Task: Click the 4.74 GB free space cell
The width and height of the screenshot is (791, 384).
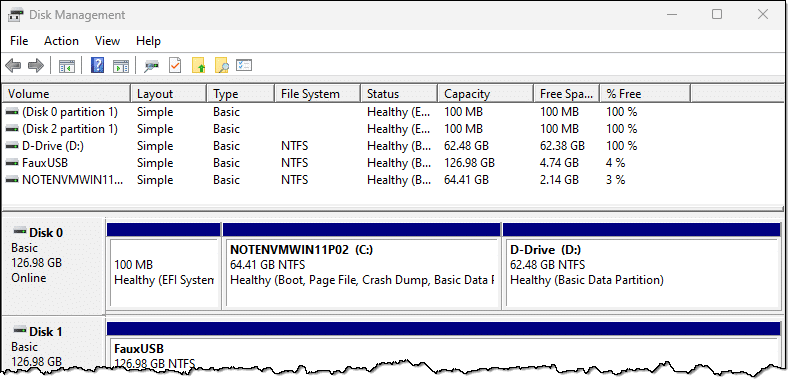Action: click(x=559, y=163)
